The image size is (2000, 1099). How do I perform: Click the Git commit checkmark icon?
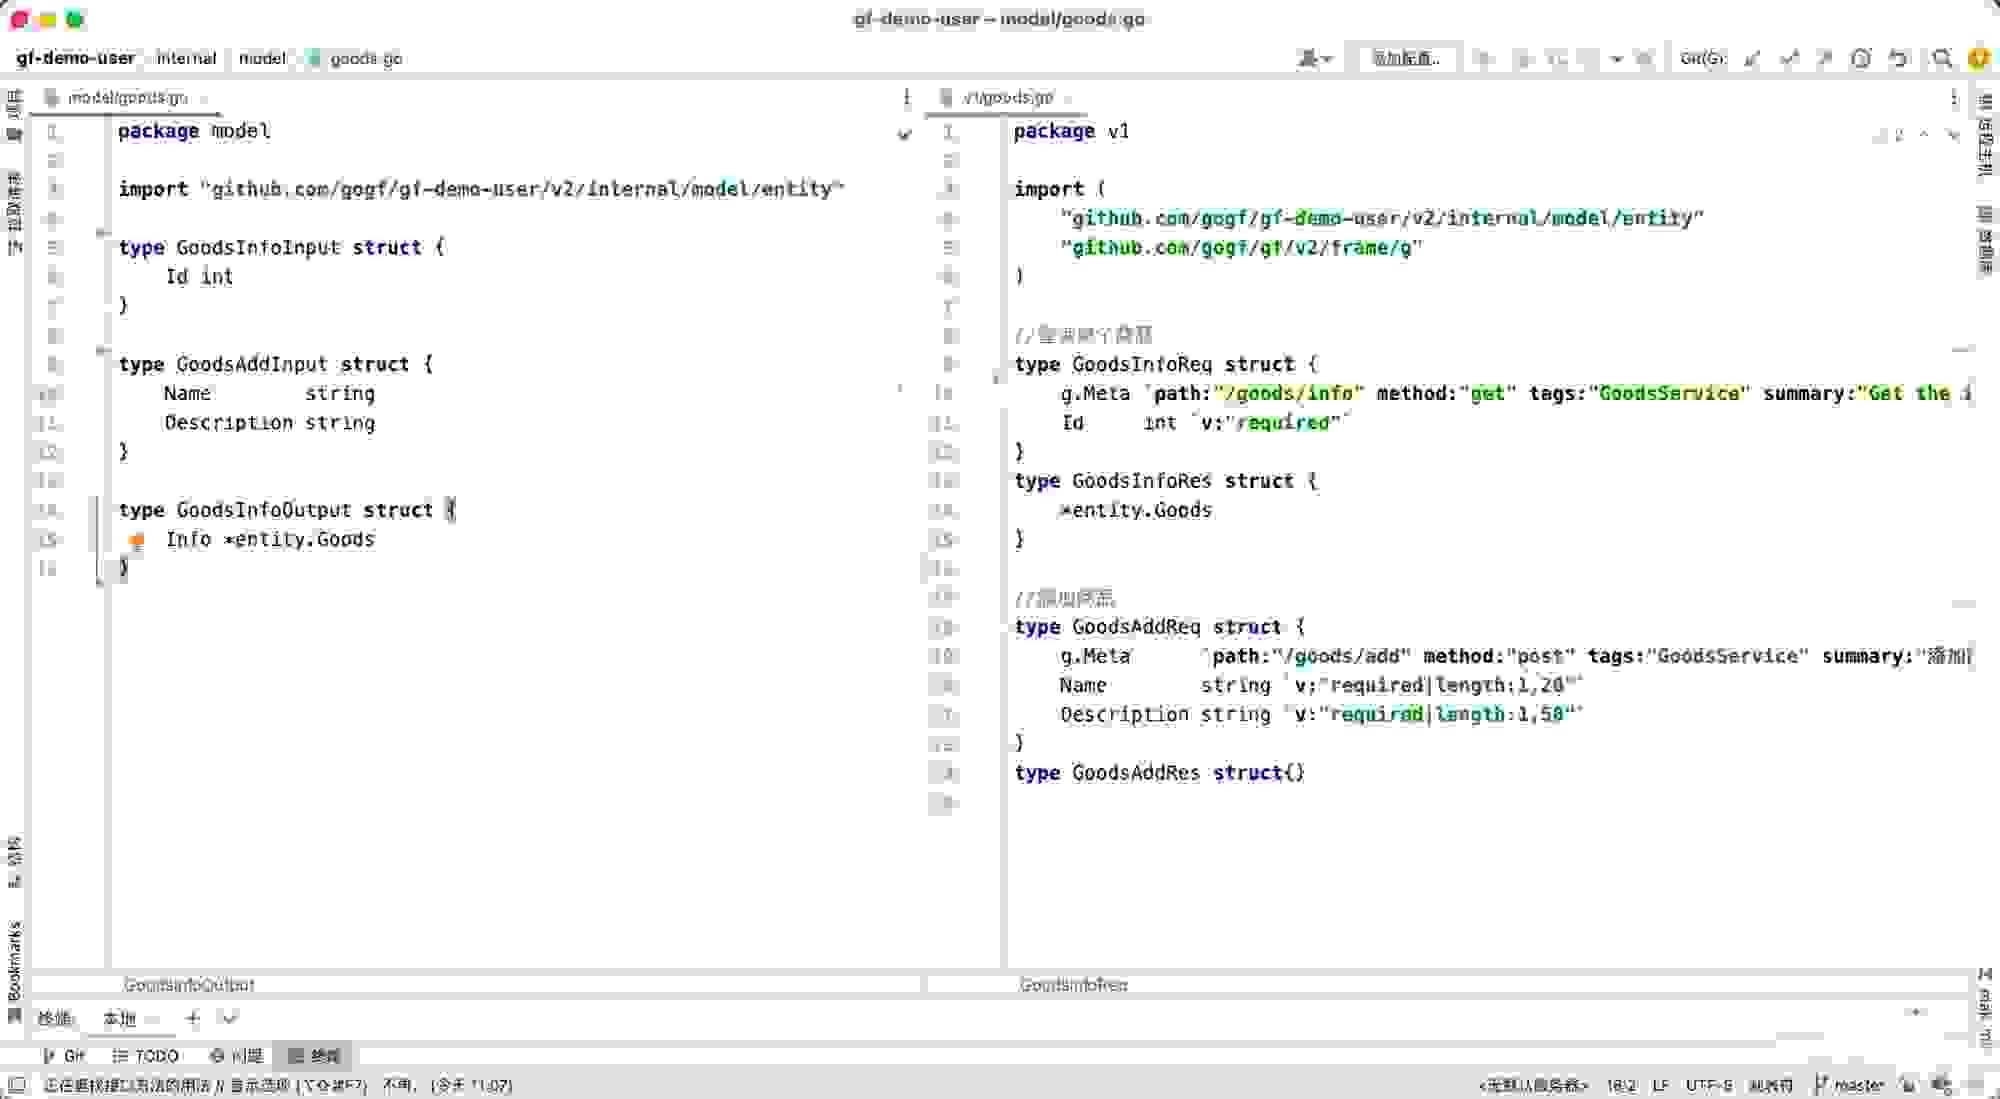[x=1789, y=59]
